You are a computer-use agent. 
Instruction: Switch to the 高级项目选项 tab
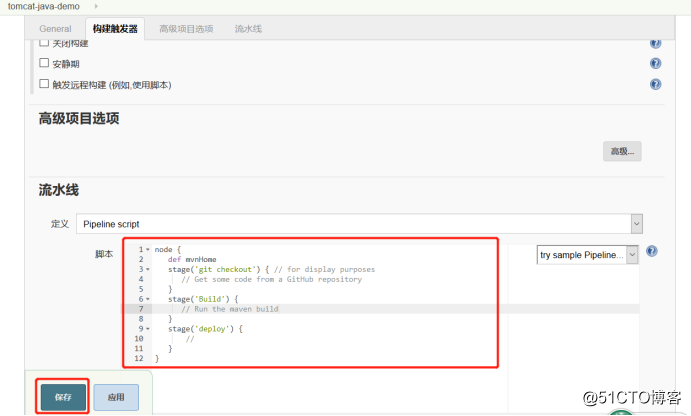point(186,29)
